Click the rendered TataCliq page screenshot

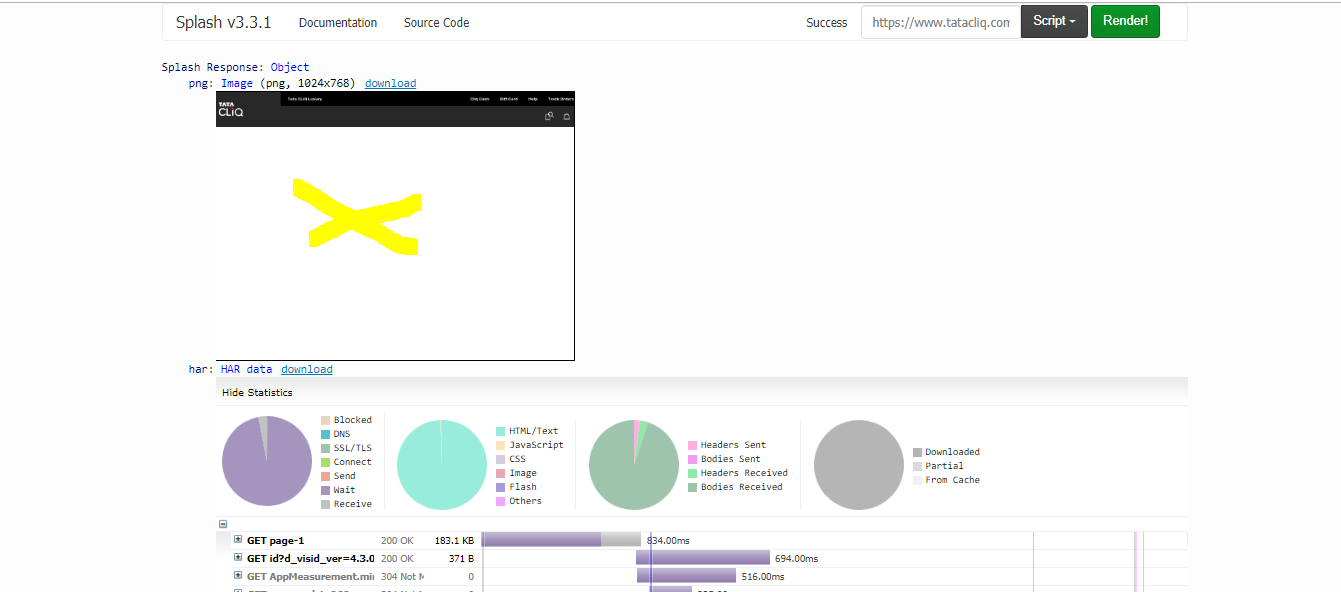pyautogui.click(x=395, y=226)
